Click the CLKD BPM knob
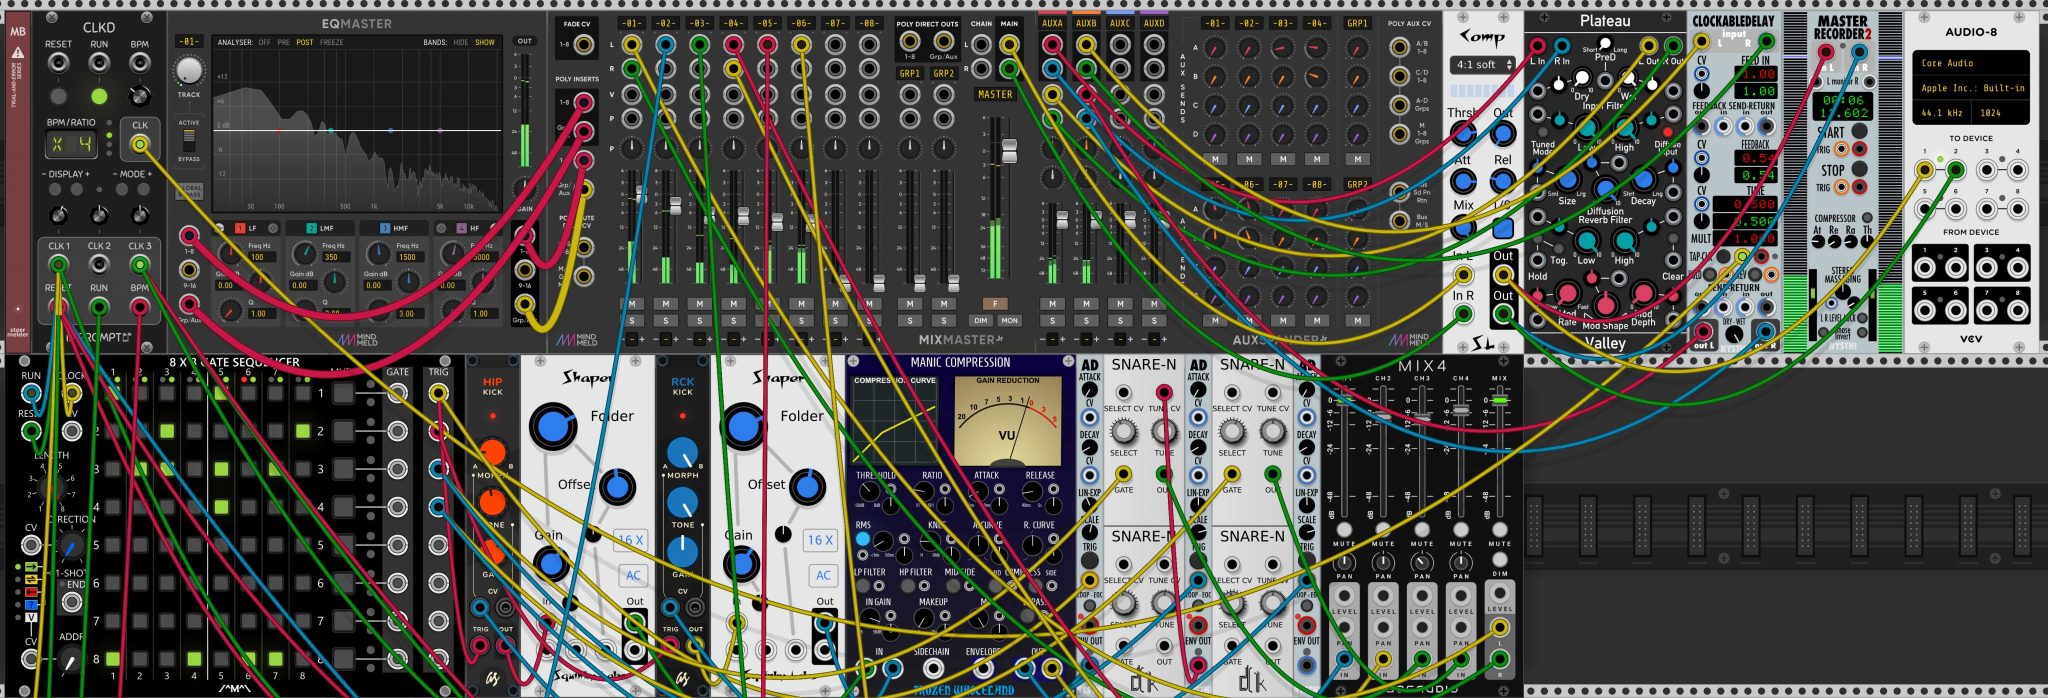Viewport: 2048px width, 698px height. (x=140, y=96)
